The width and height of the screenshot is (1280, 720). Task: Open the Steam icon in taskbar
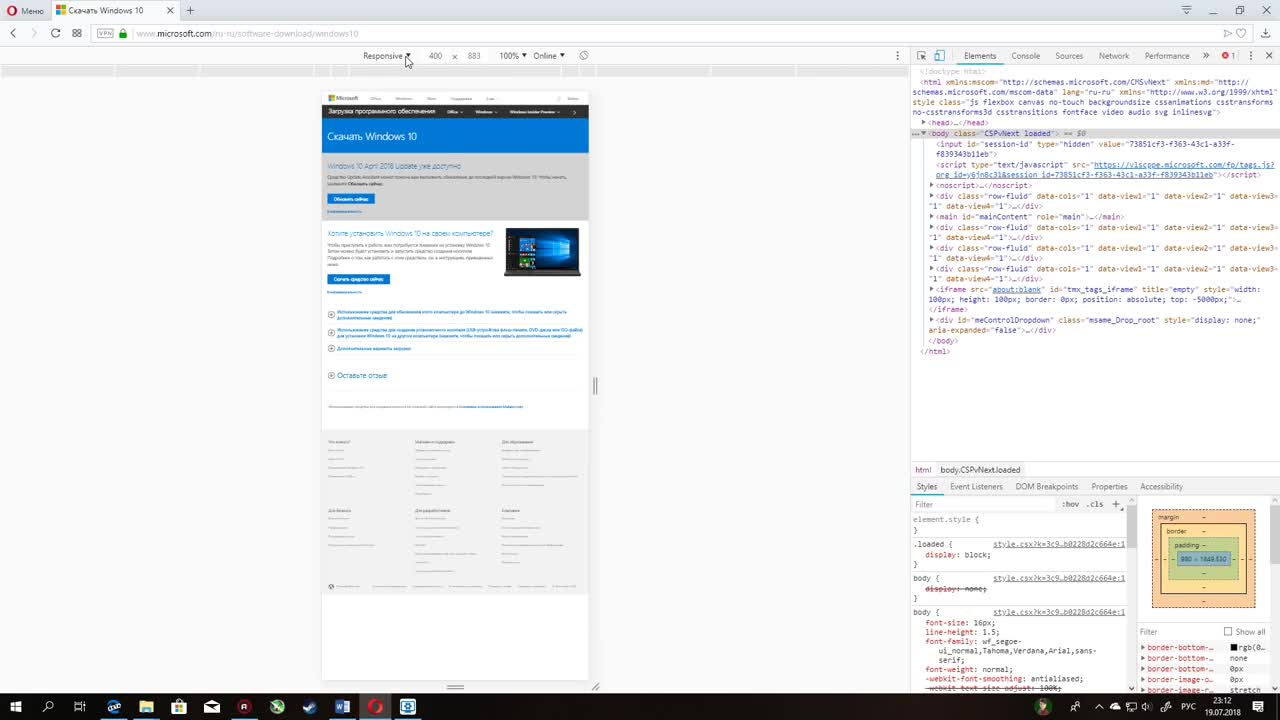(310, 707)
